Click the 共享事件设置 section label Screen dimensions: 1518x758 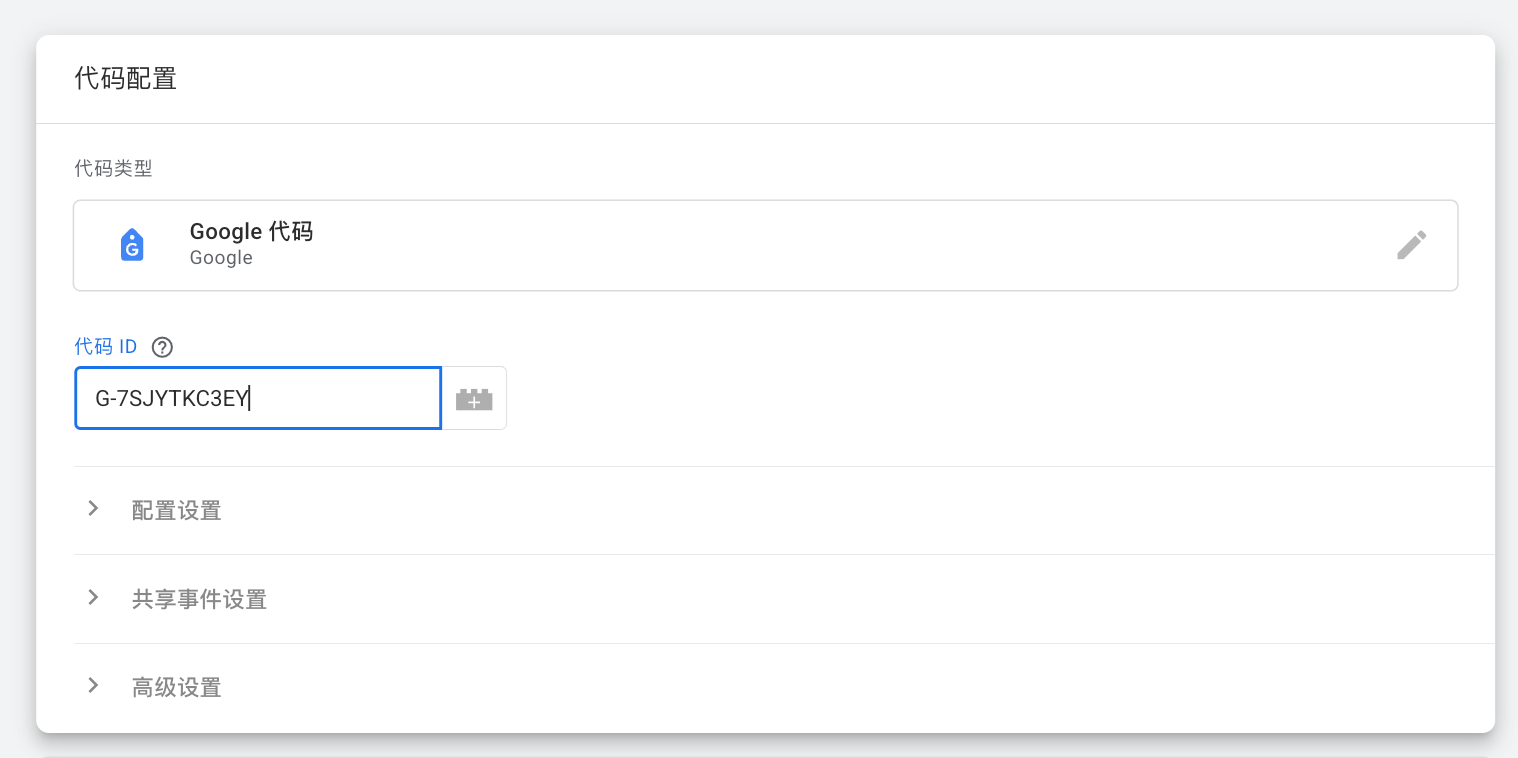pyautogui.click(x=199, y=600)
